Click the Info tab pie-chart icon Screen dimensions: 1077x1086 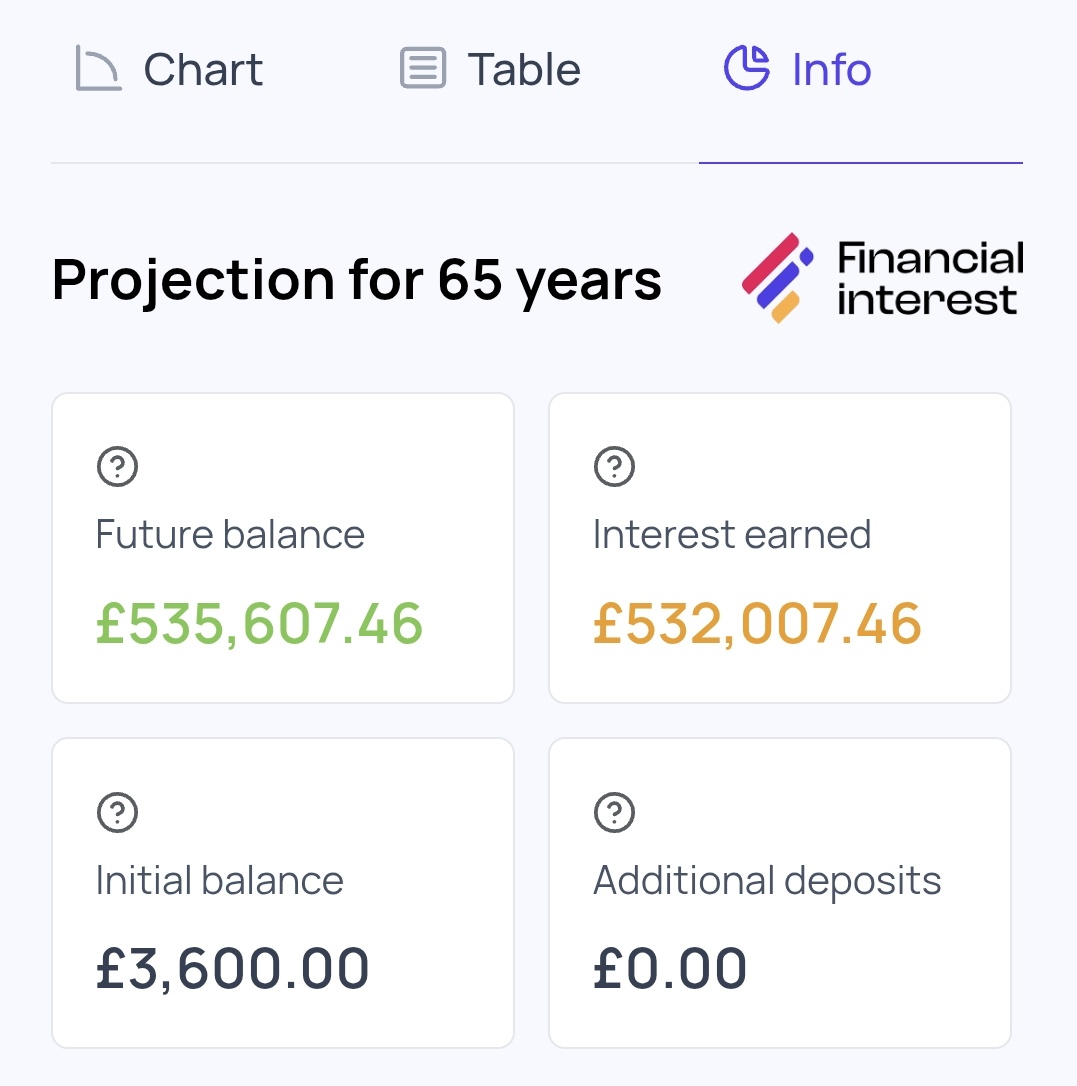(747, 68)
